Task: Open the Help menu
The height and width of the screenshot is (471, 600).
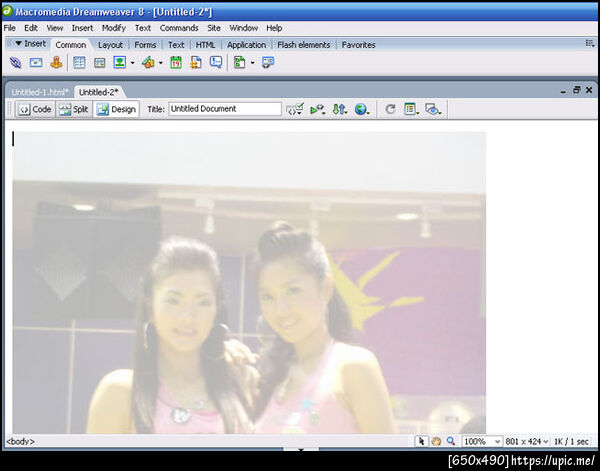Action: (x=274, y=28)
